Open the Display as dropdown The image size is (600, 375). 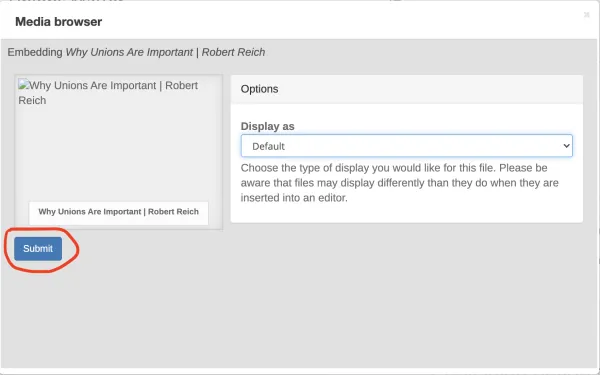(x=406, y=146)
